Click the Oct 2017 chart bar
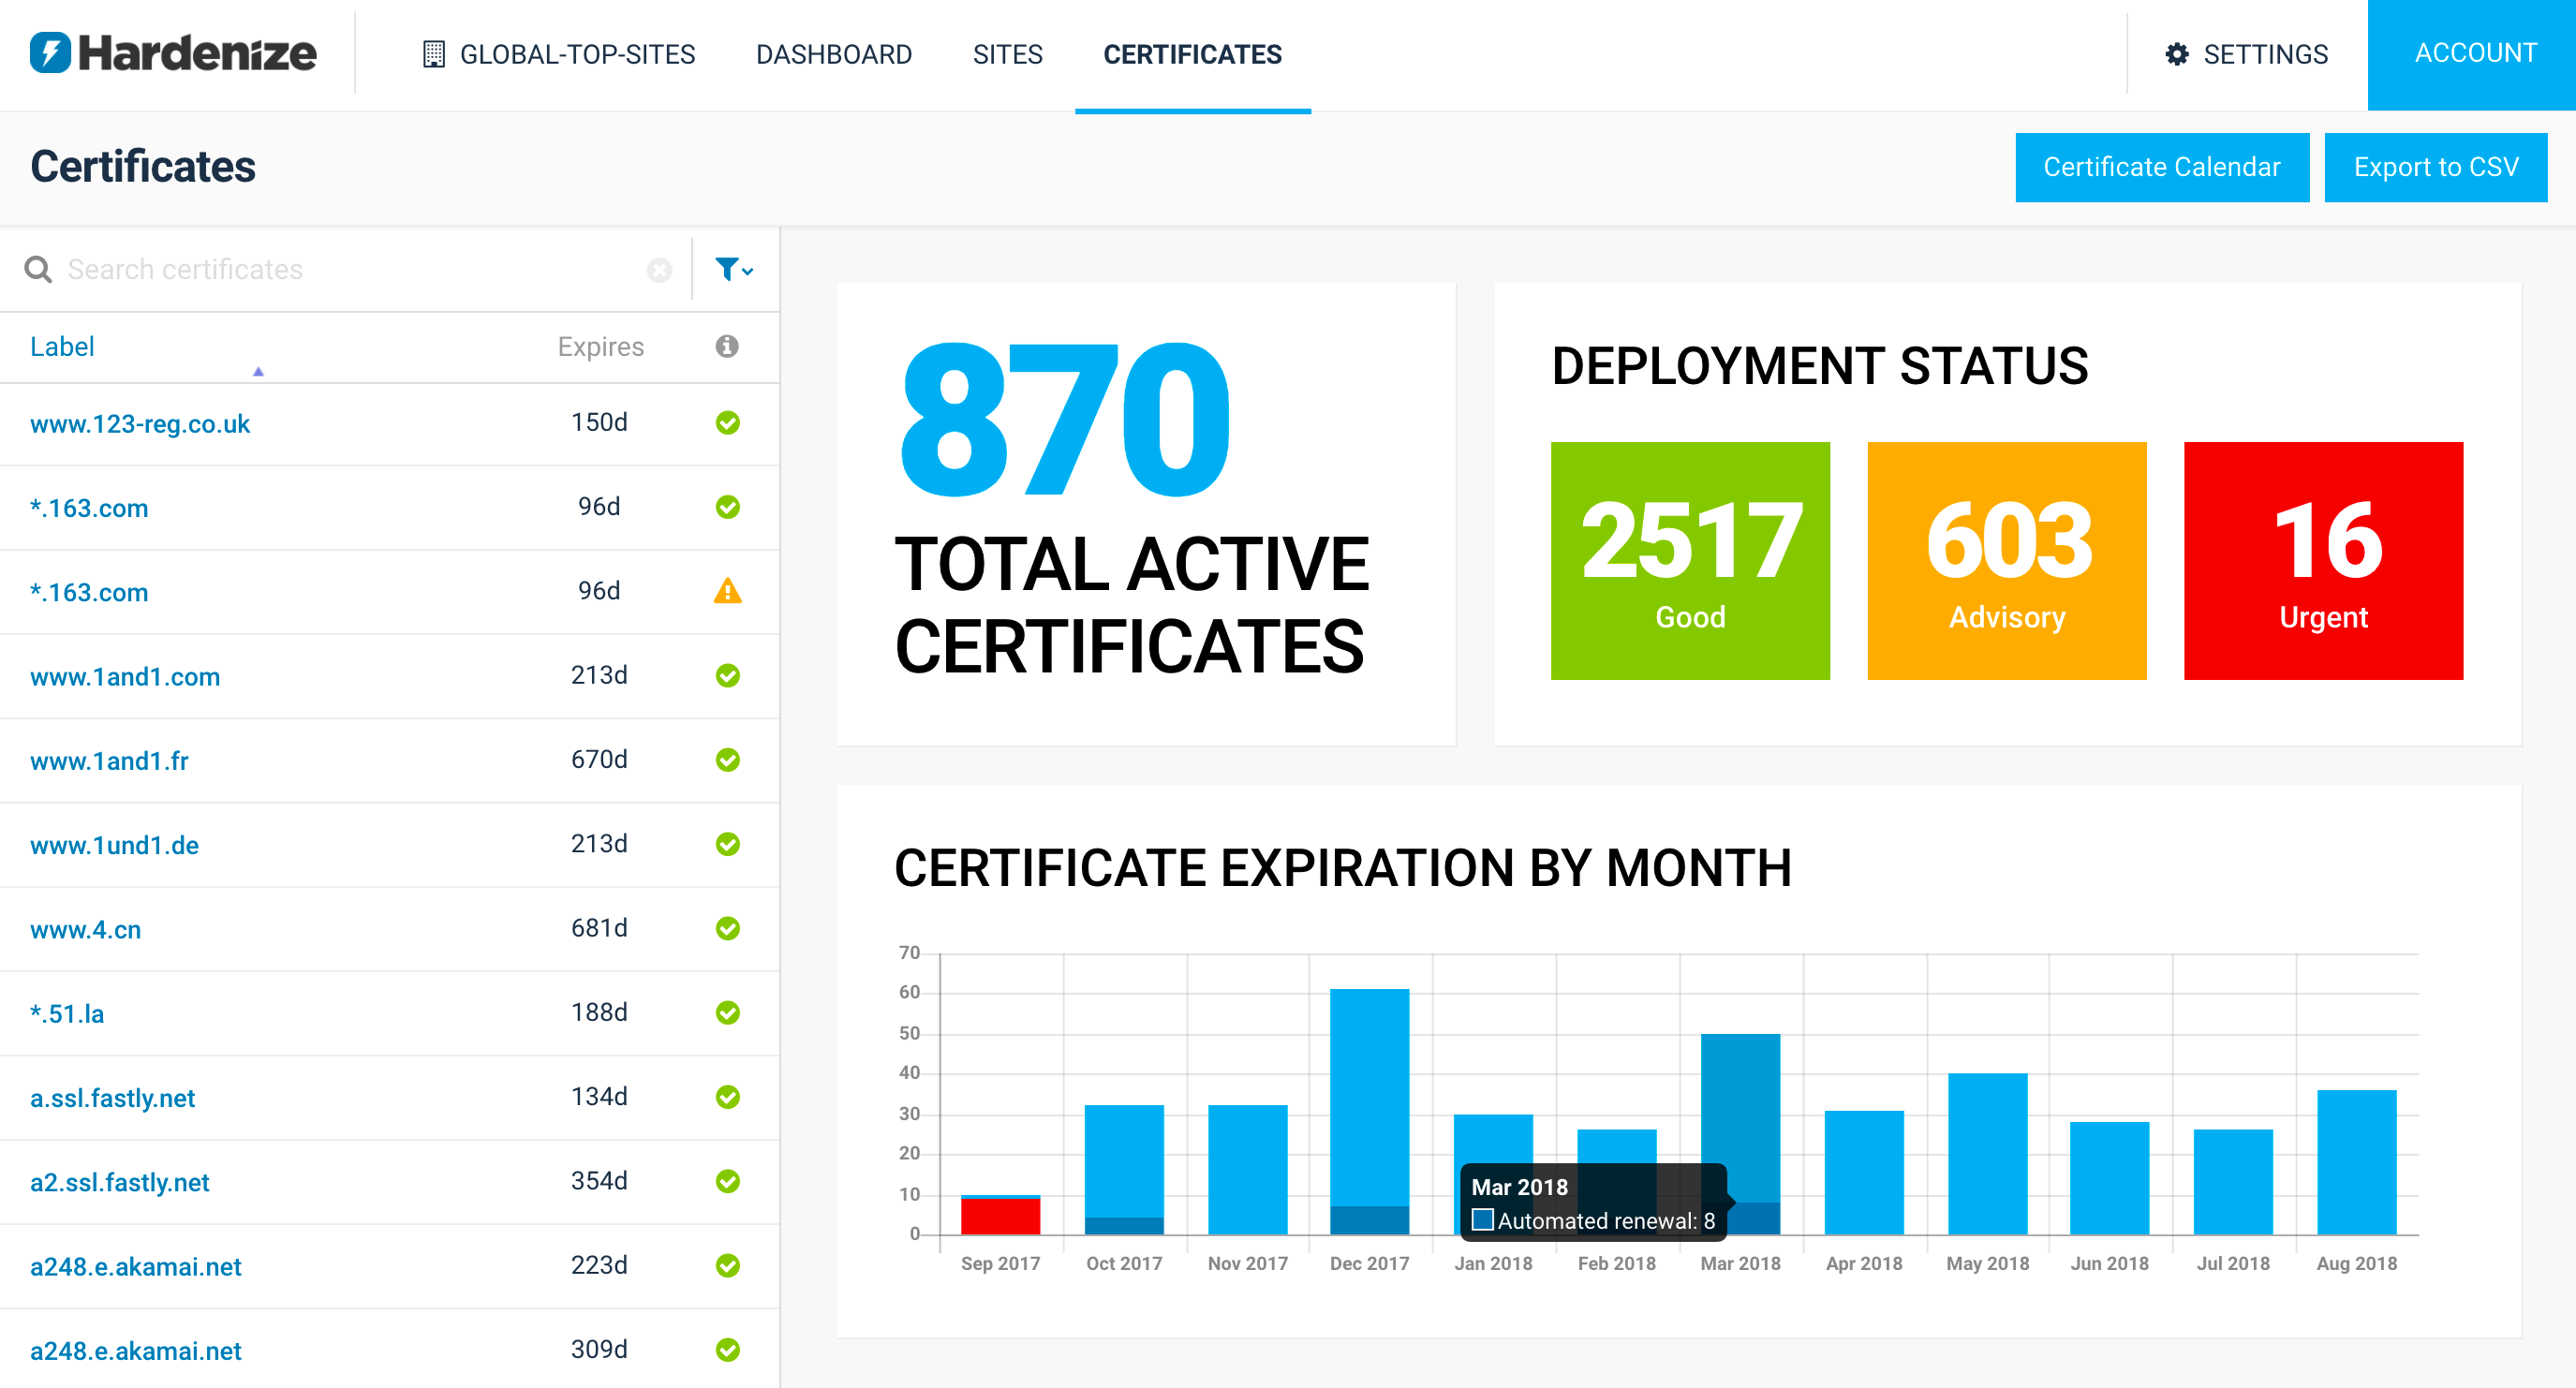 (x=1124, y=1170)
